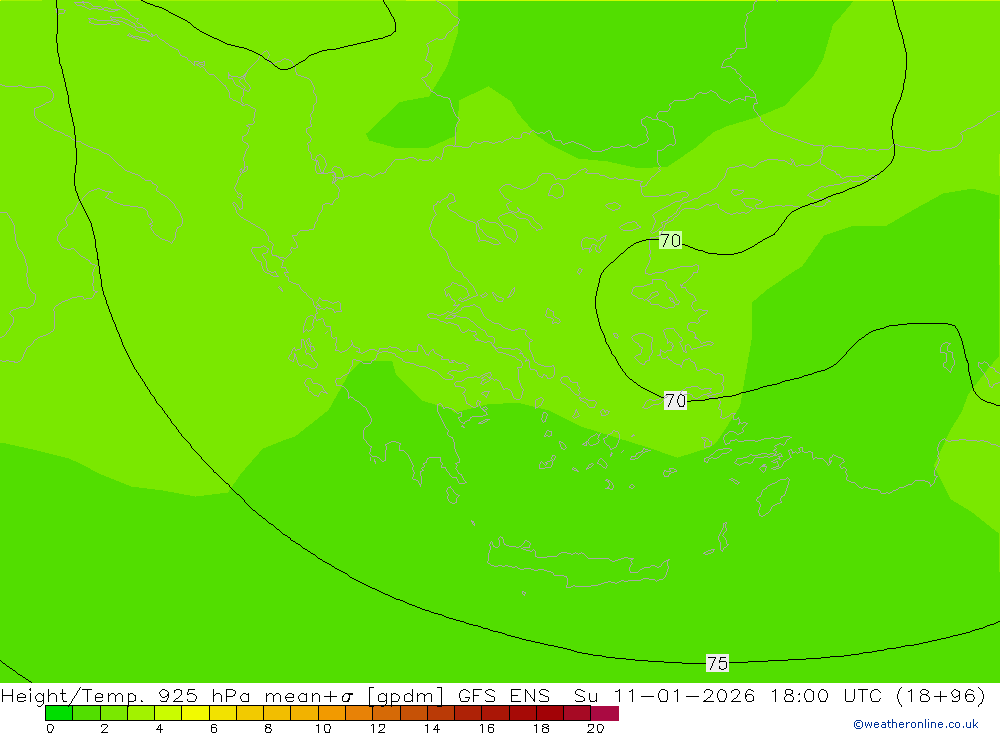Select the upper 70 contour label
The width and height of the screenshot is (1000, 733).
pos(670,241)
